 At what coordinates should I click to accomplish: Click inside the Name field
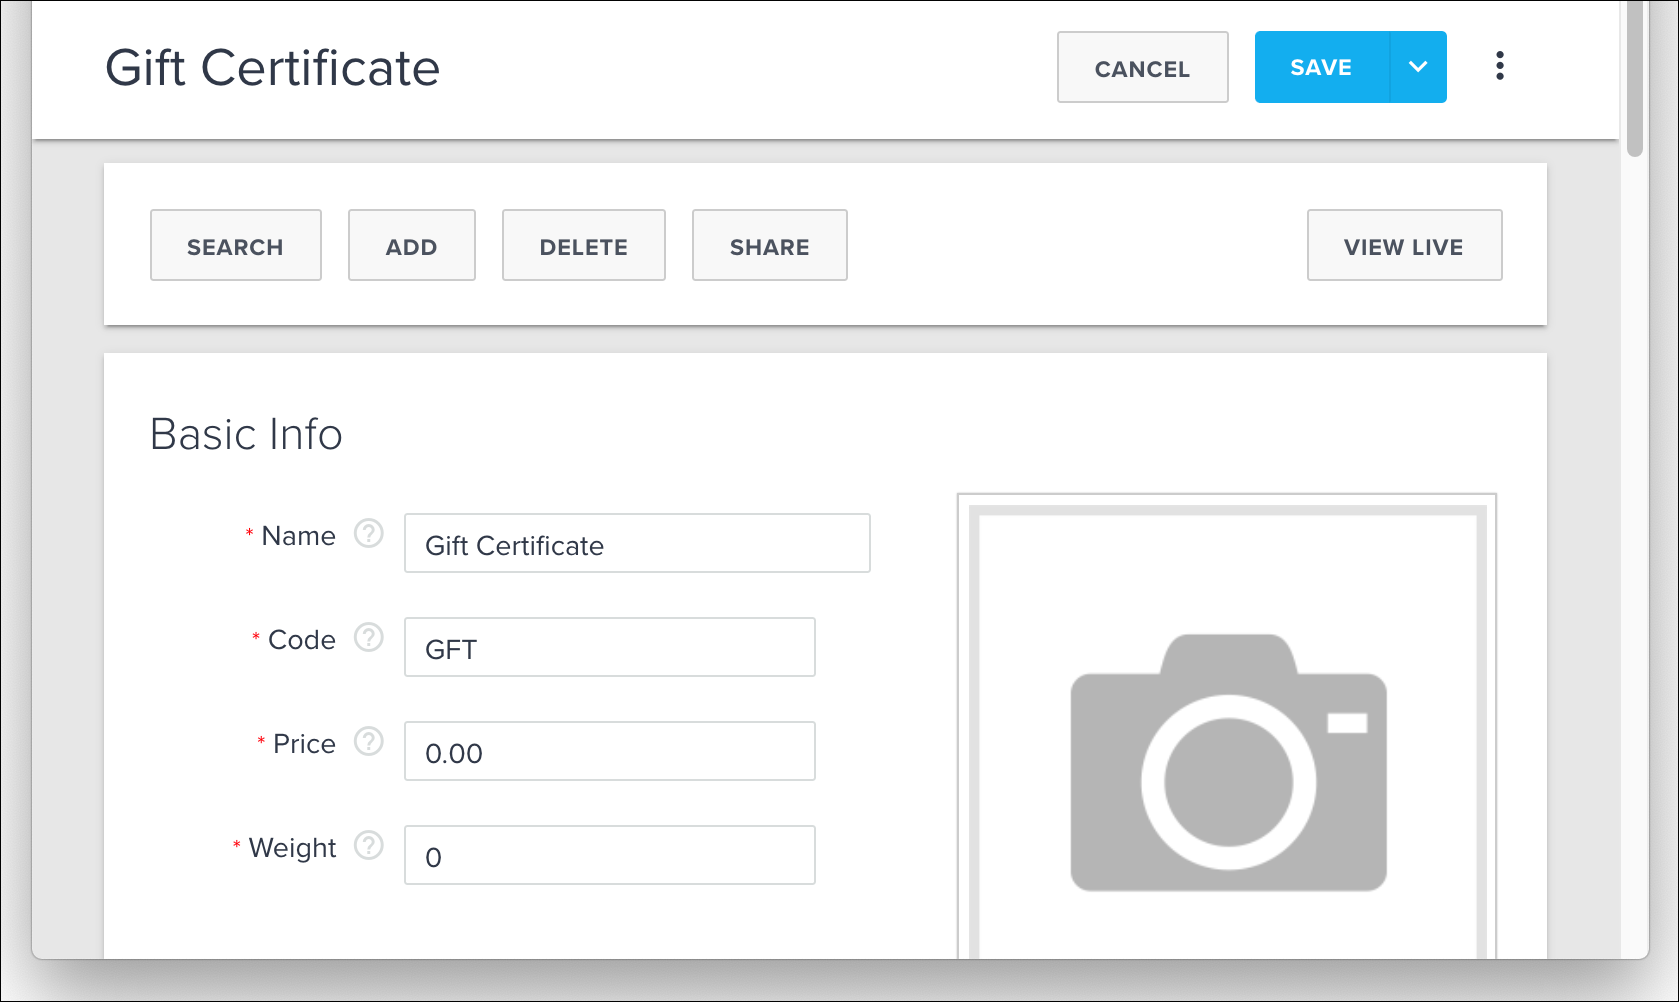[x=636, y=543]
